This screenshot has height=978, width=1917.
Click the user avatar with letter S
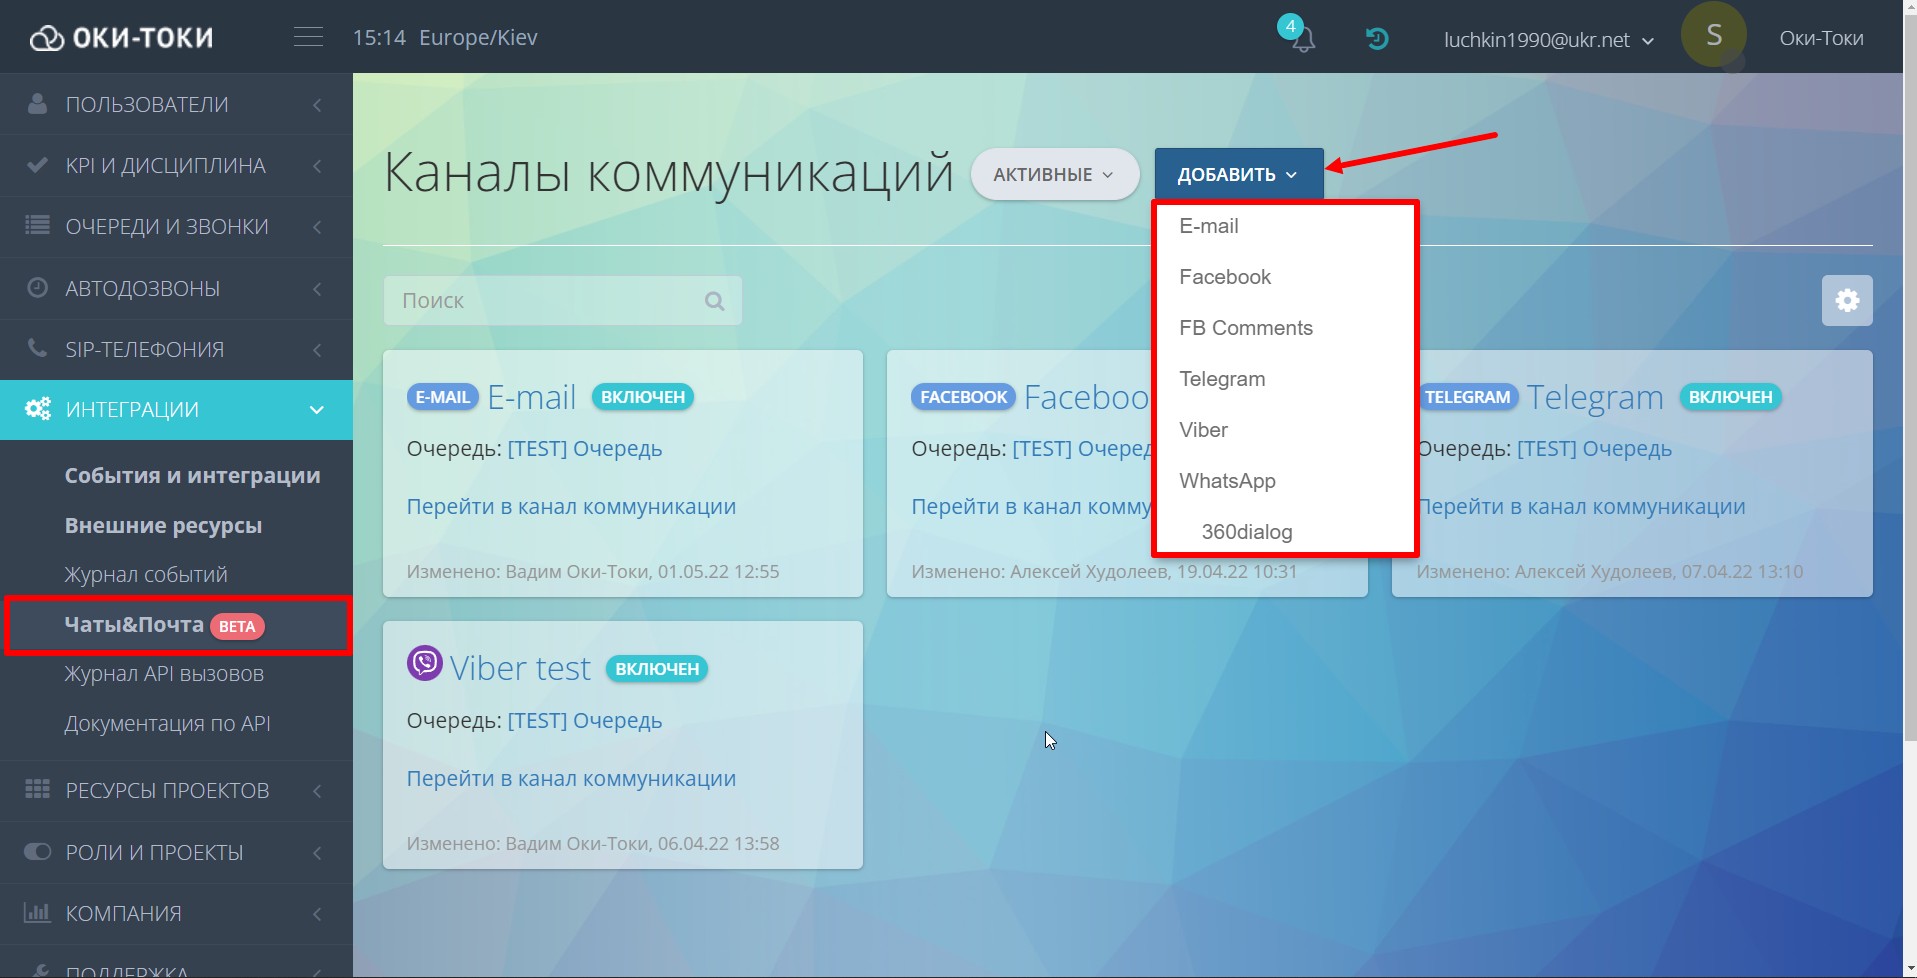click(x=1713, y=36)
